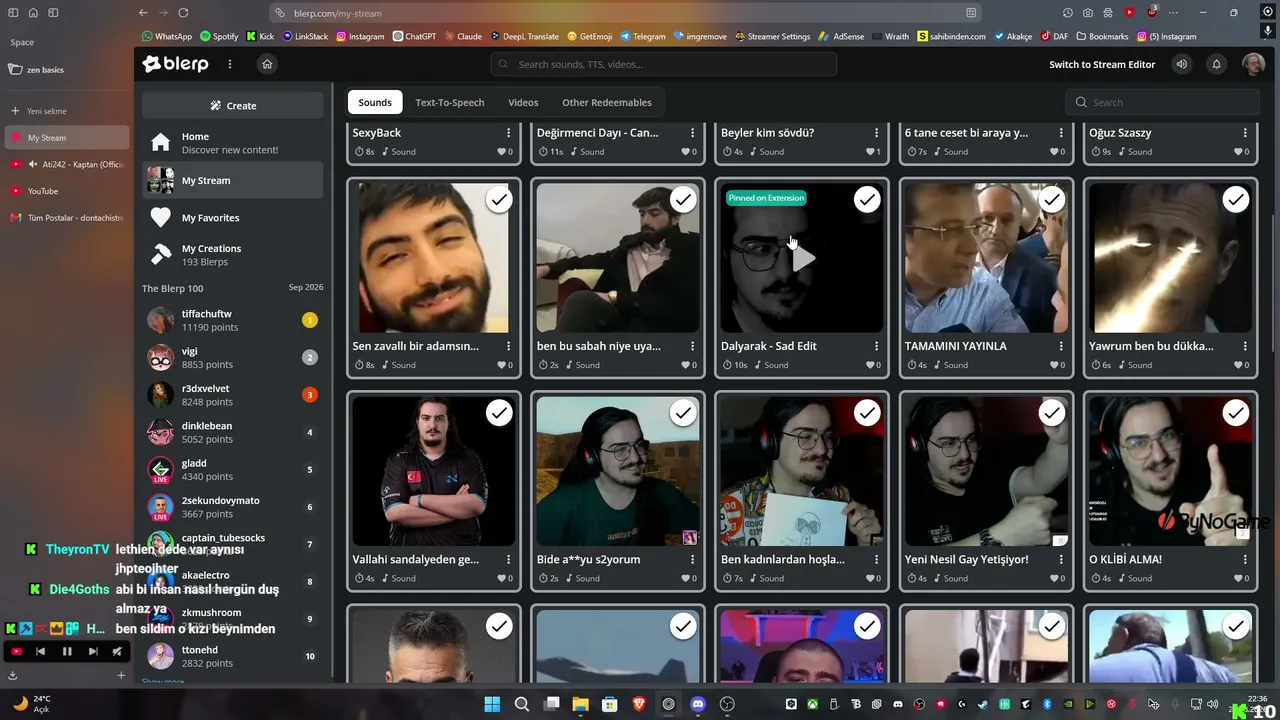Pause the Zen media mini player
This screenshot has height=720, width=1280.
pyautogui.click(x=67, y=651)
